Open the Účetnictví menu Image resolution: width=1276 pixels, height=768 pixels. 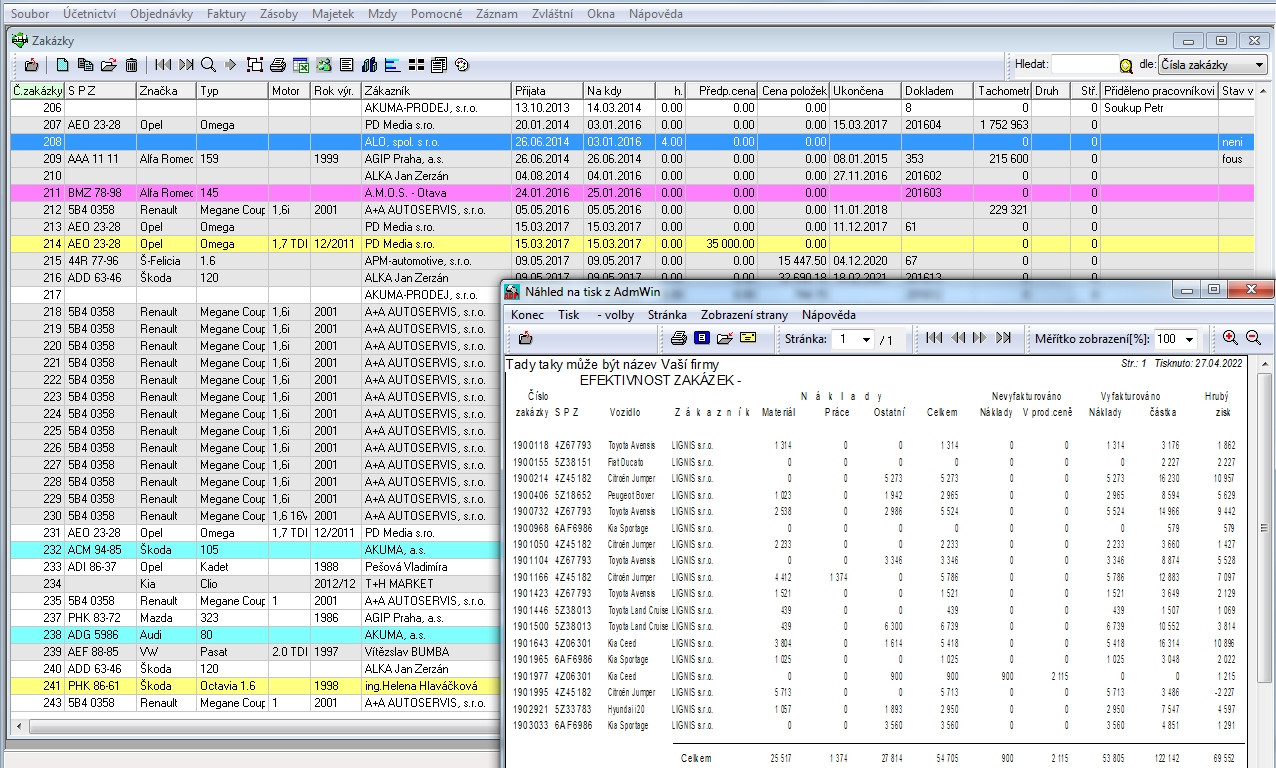click(89, 14)
